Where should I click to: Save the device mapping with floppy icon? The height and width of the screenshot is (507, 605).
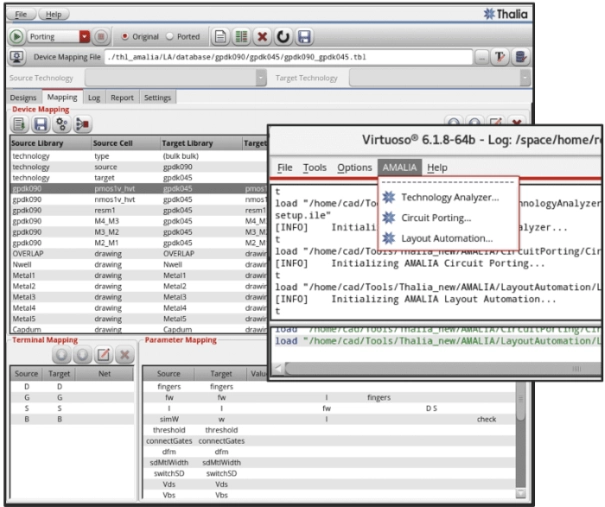(40, 124)
